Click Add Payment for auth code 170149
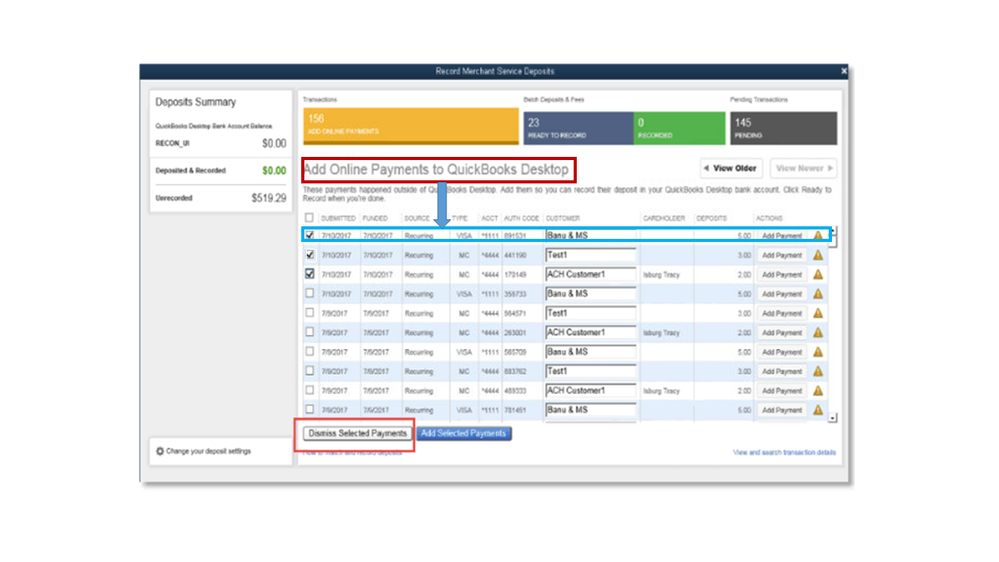Image resolution: width=999 pixels, height=562 pixels. [x=782, y=275]
